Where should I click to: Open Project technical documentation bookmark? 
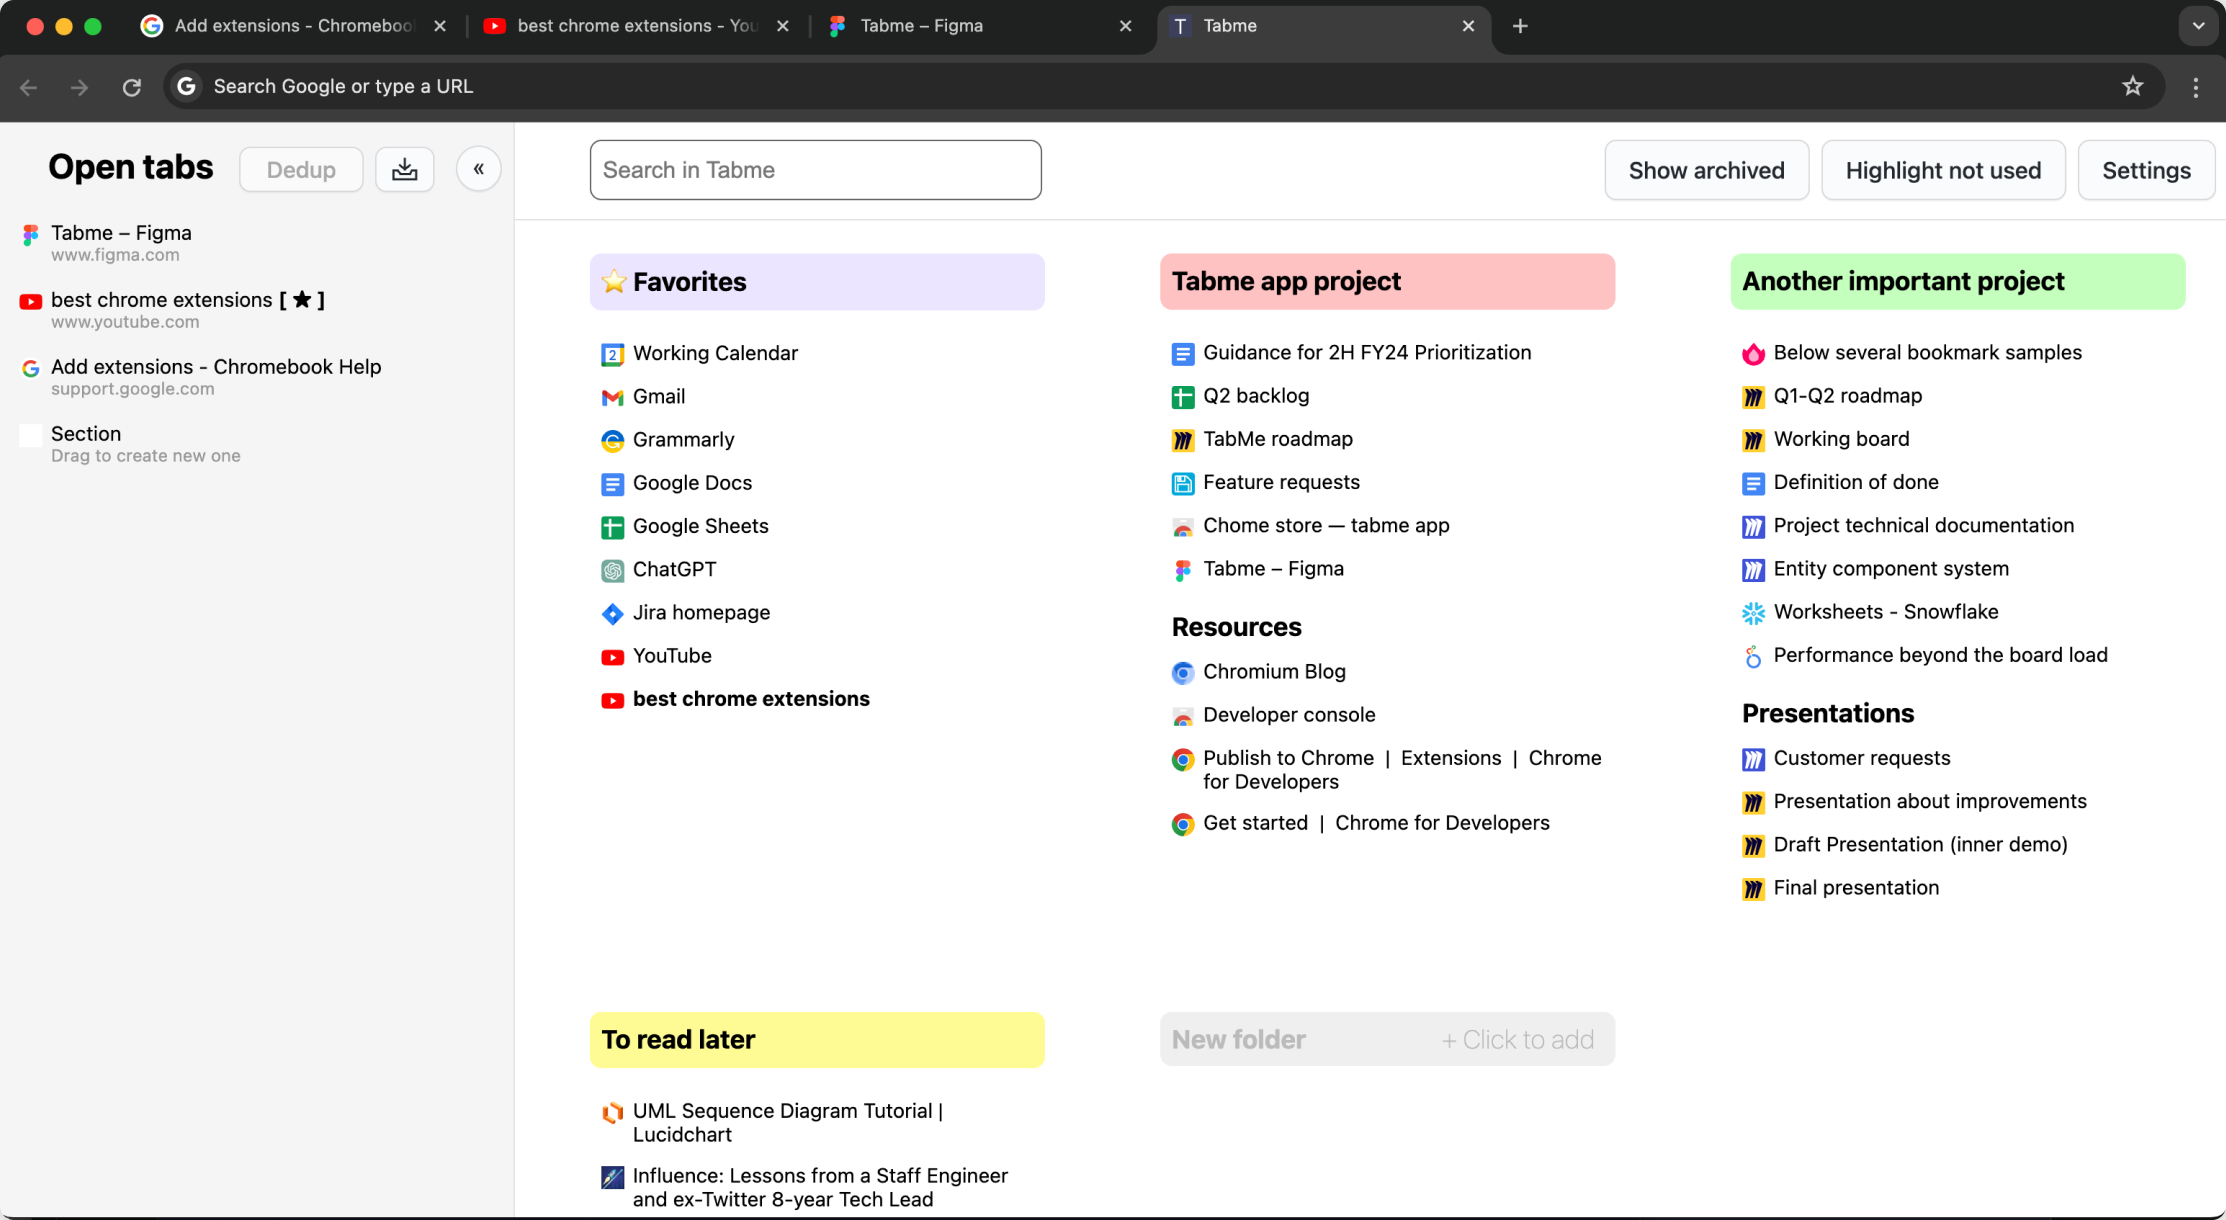tap(1923, 526)
